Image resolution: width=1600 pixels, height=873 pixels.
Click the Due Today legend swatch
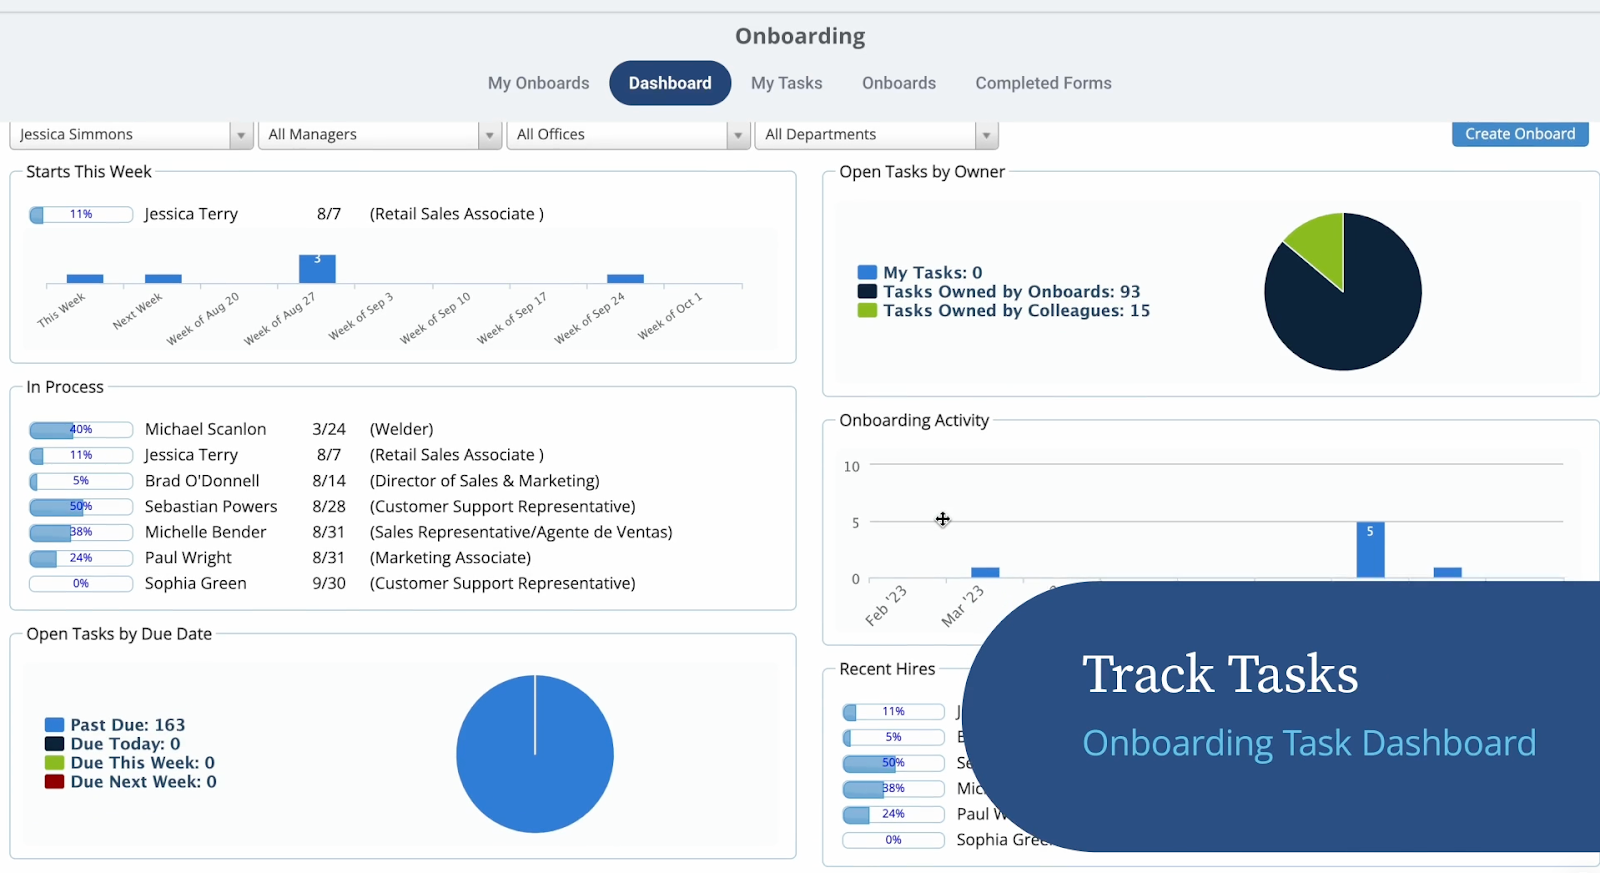54,744
